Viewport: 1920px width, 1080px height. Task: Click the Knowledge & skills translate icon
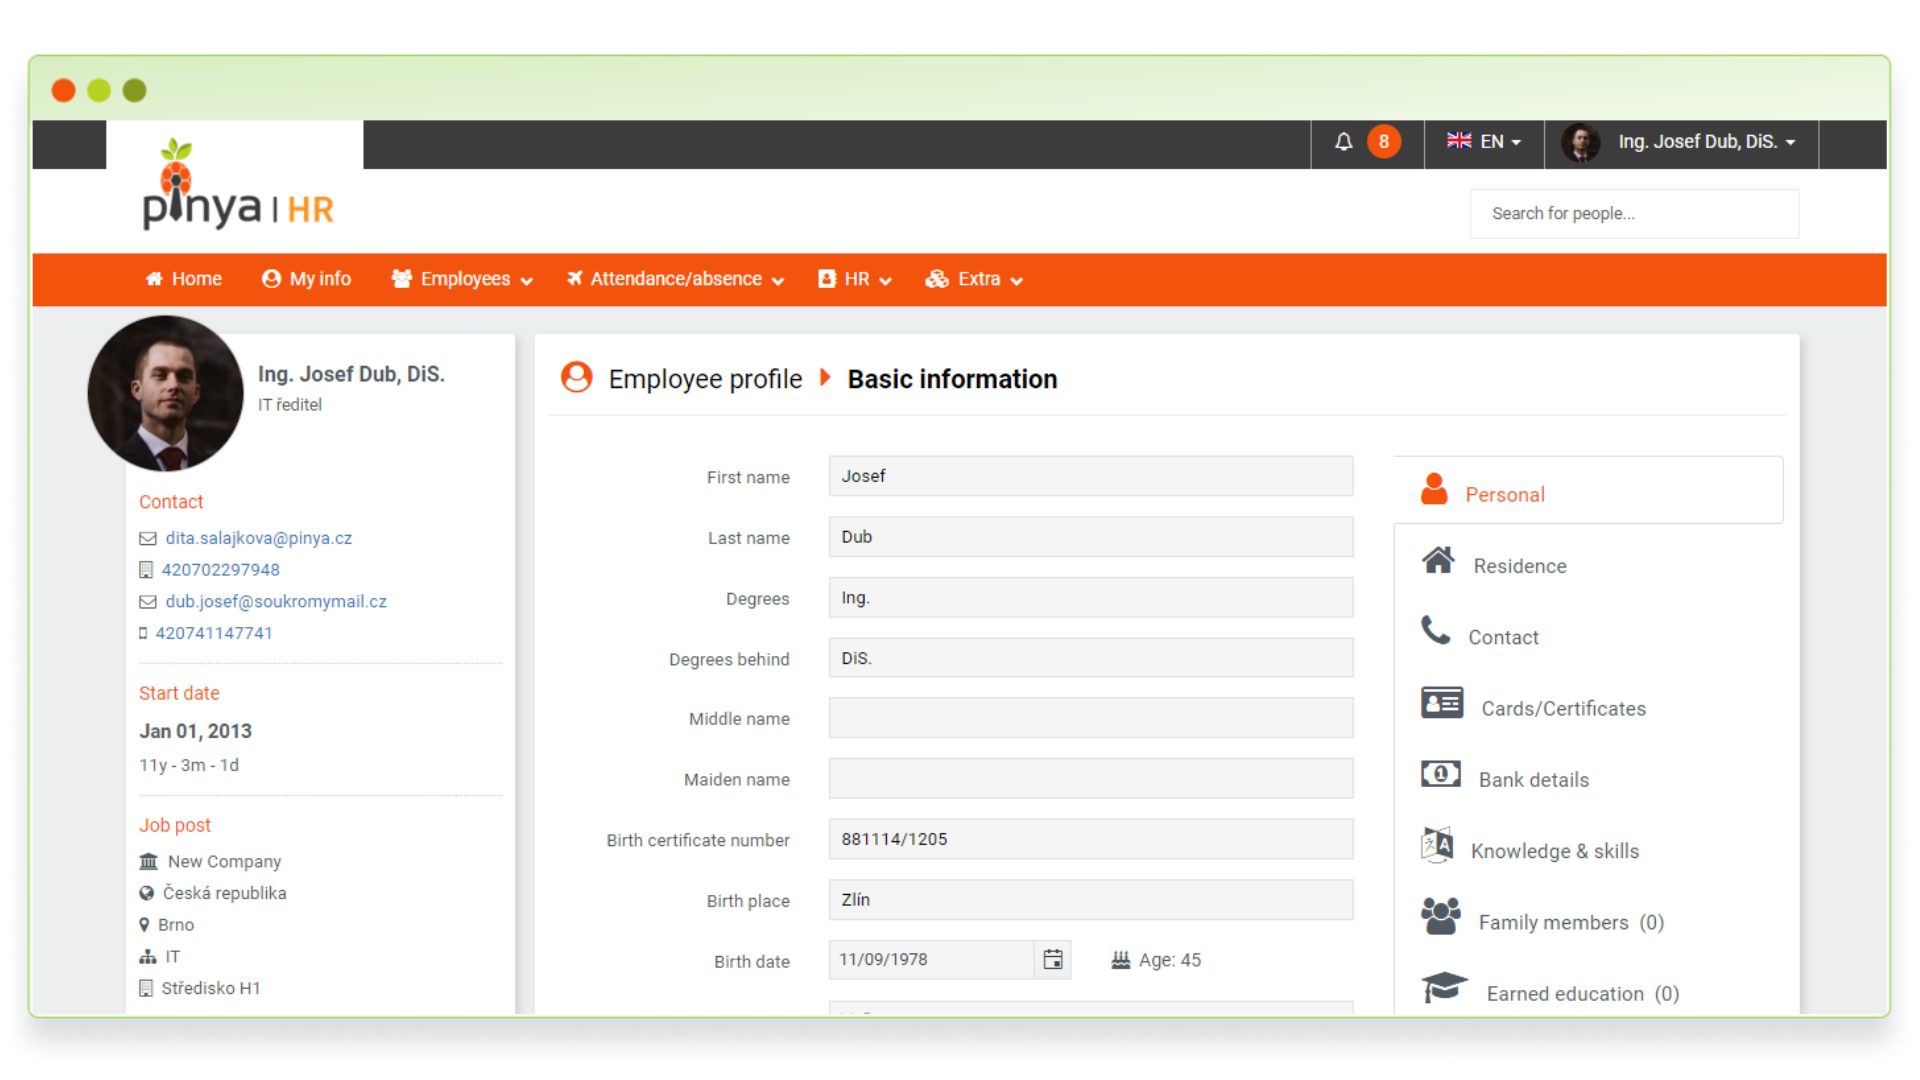pos(1437,846)
